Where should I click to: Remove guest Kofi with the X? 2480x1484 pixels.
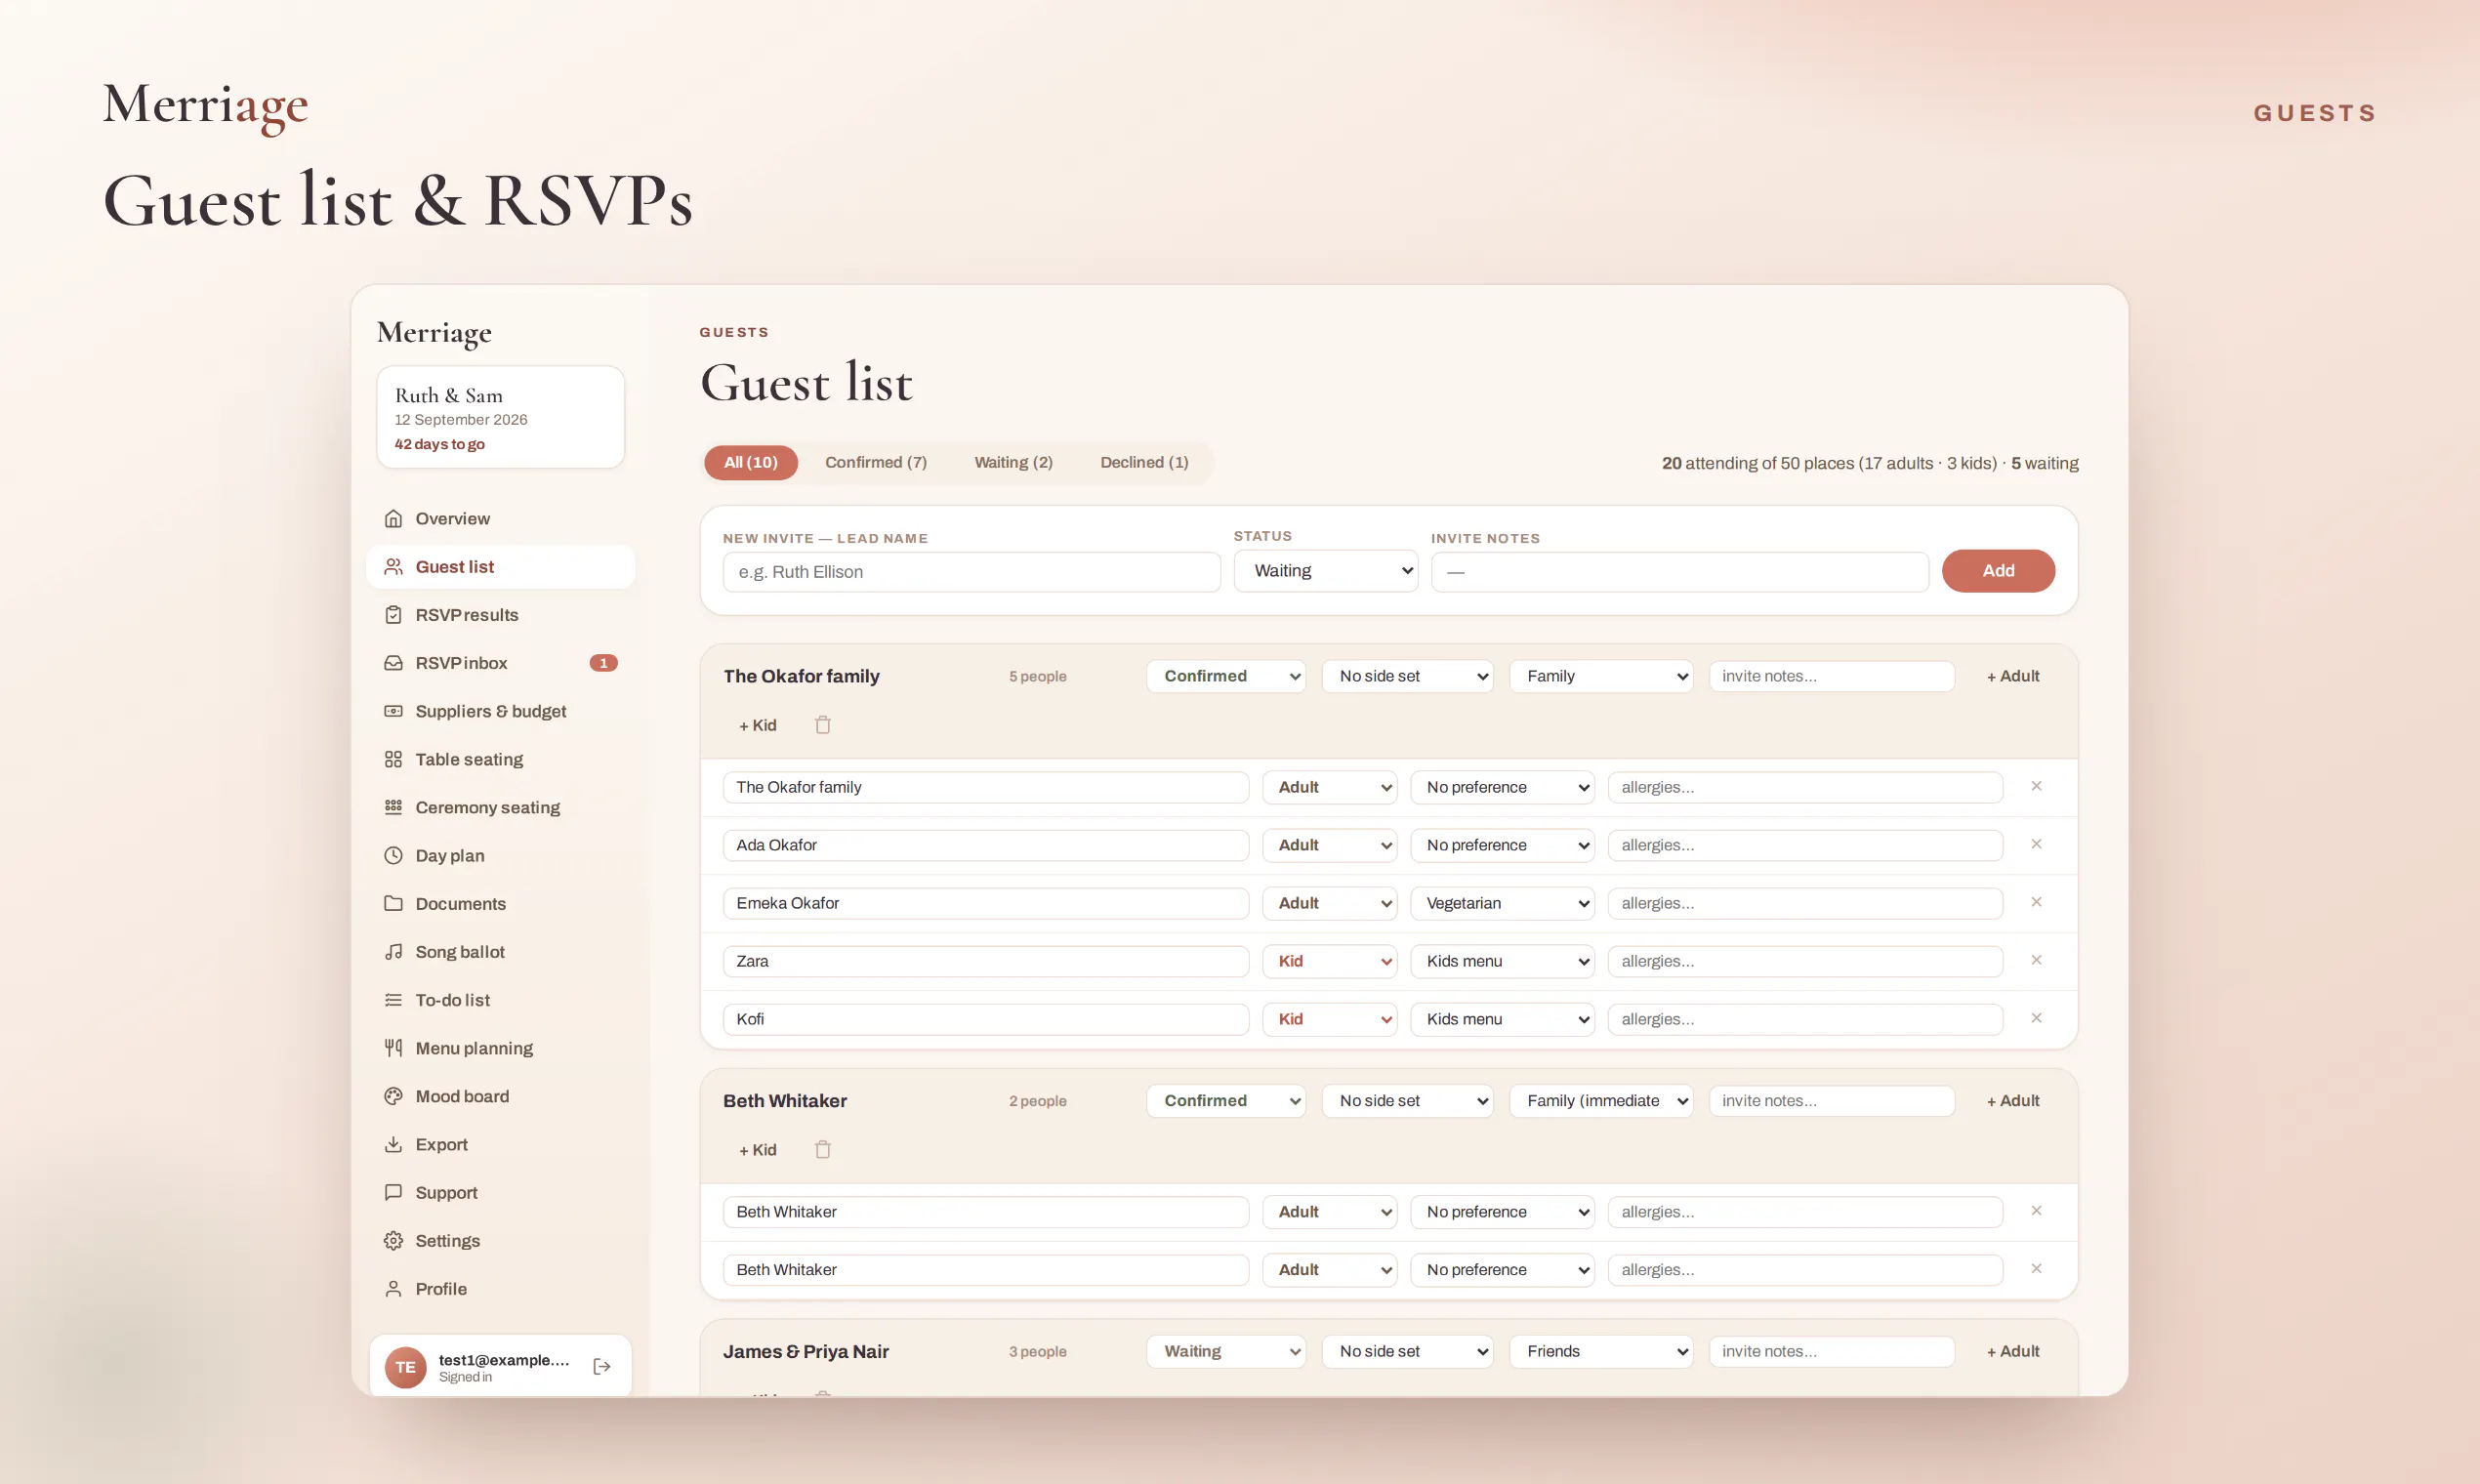coord(2036,1018)
